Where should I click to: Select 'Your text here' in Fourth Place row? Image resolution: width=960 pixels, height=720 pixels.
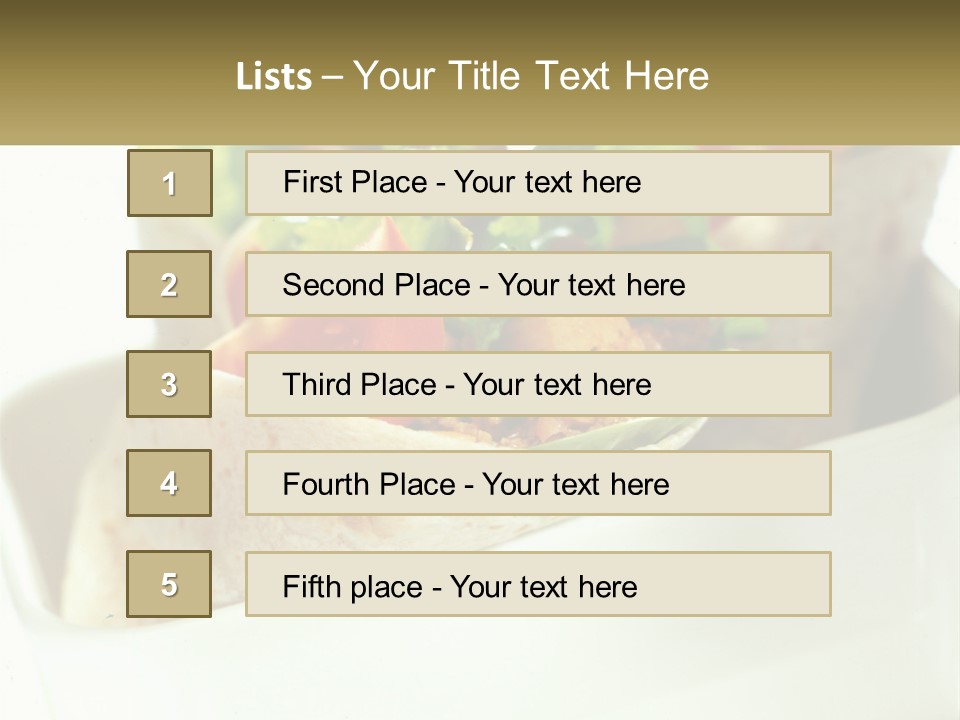pyautogui.click(x=576, y=484)
